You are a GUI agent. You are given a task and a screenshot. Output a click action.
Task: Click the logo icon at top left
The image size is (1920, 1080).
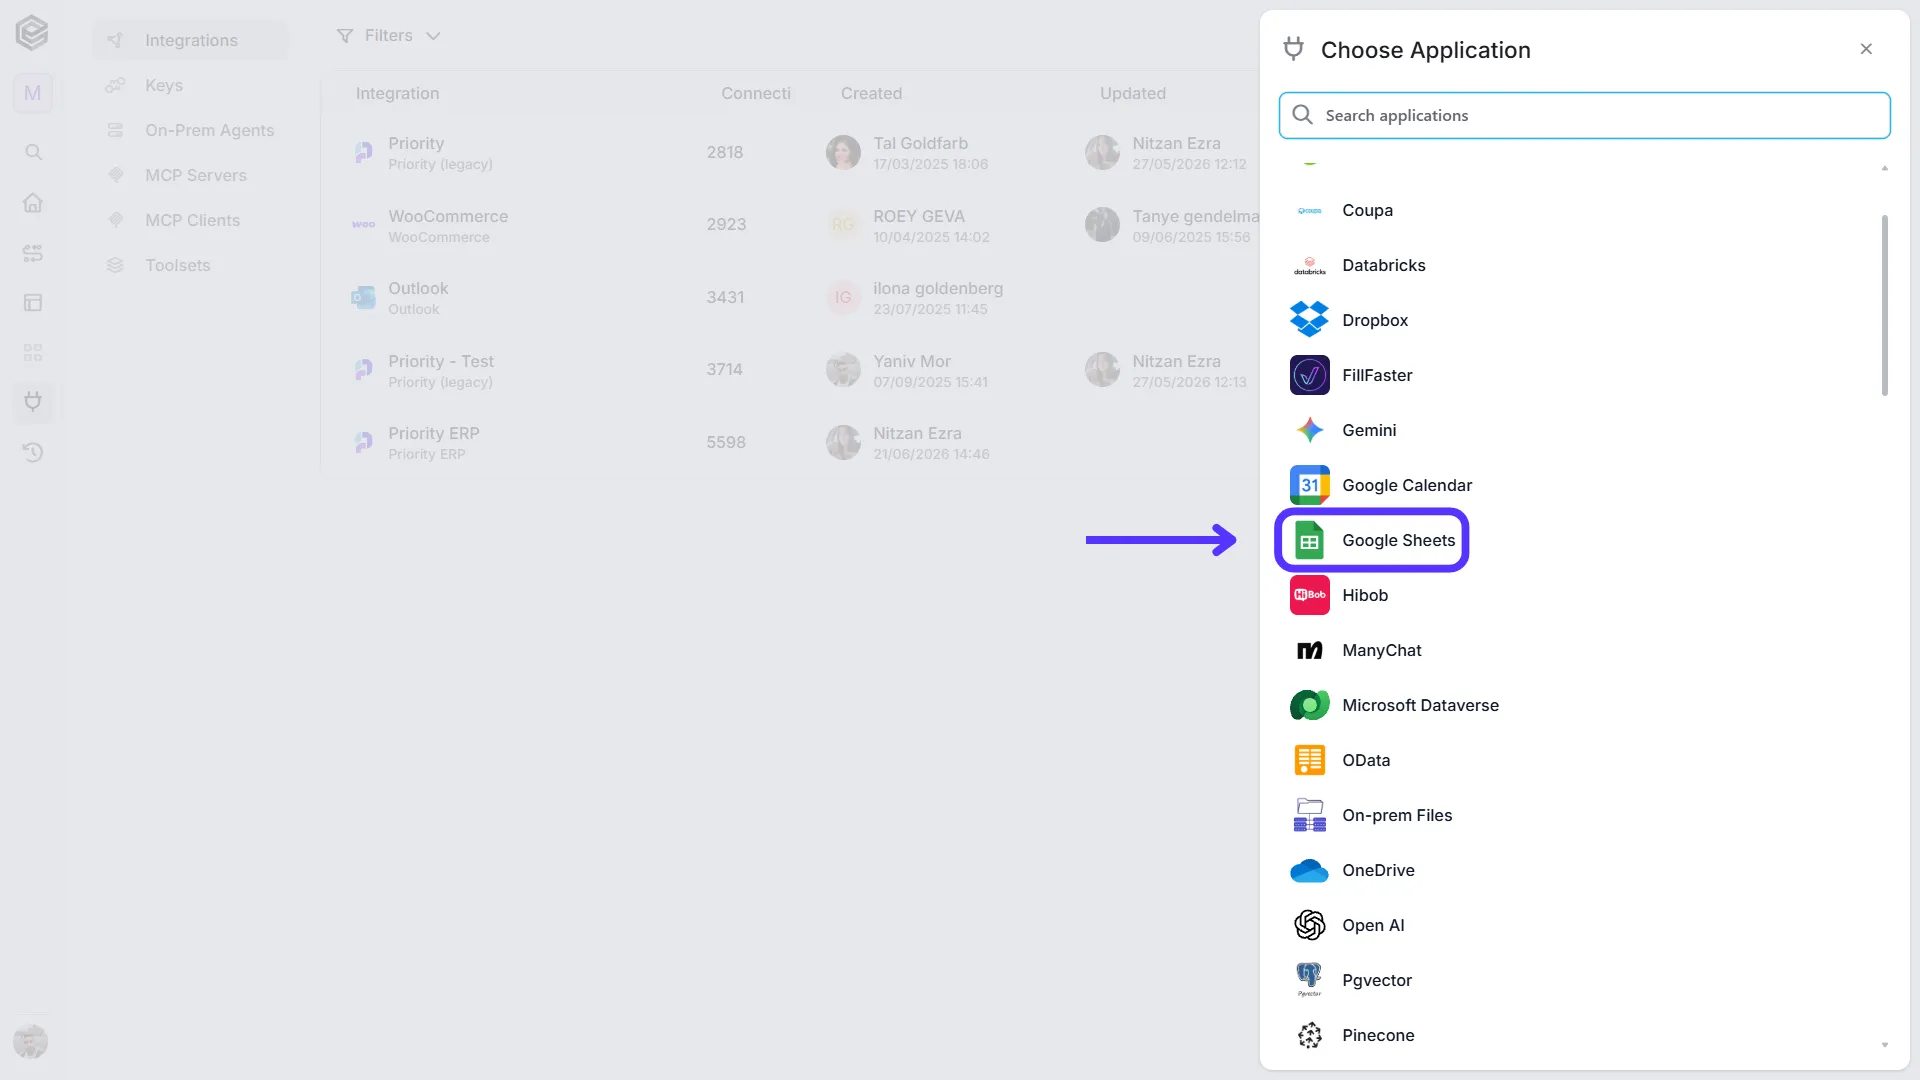click(x=32, y=33)
